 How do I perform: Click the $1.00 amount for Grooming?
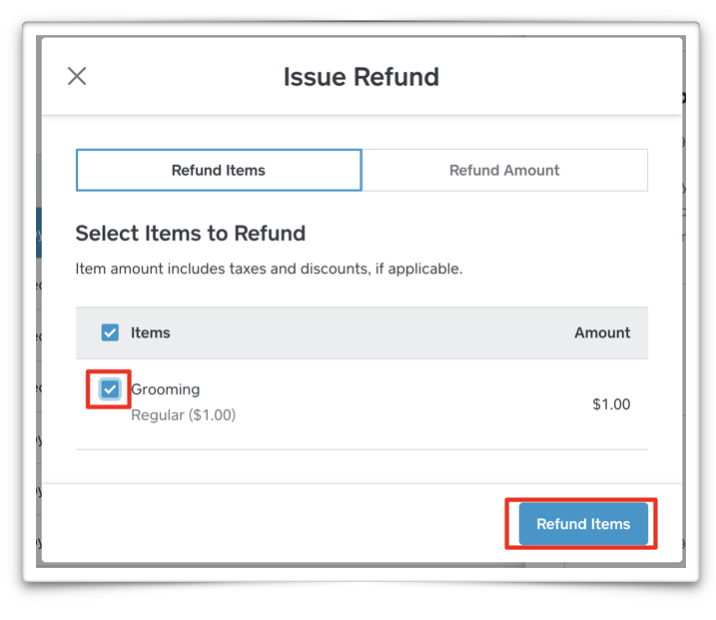point(611,404)
